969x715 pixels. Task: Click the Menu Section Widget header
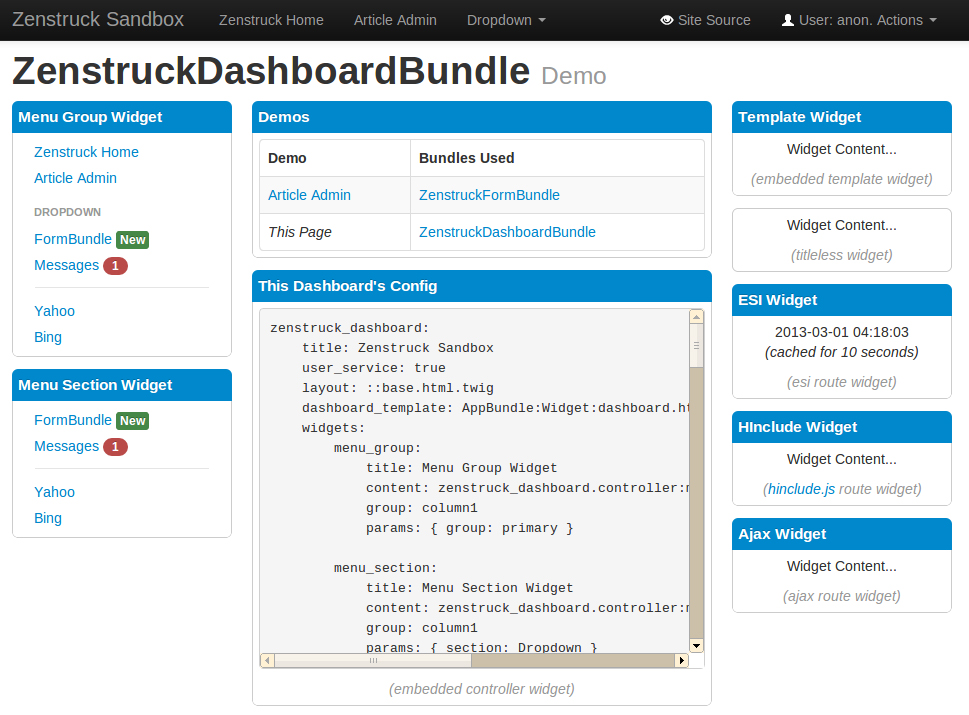pyautogui.click(x=122, y=385)
